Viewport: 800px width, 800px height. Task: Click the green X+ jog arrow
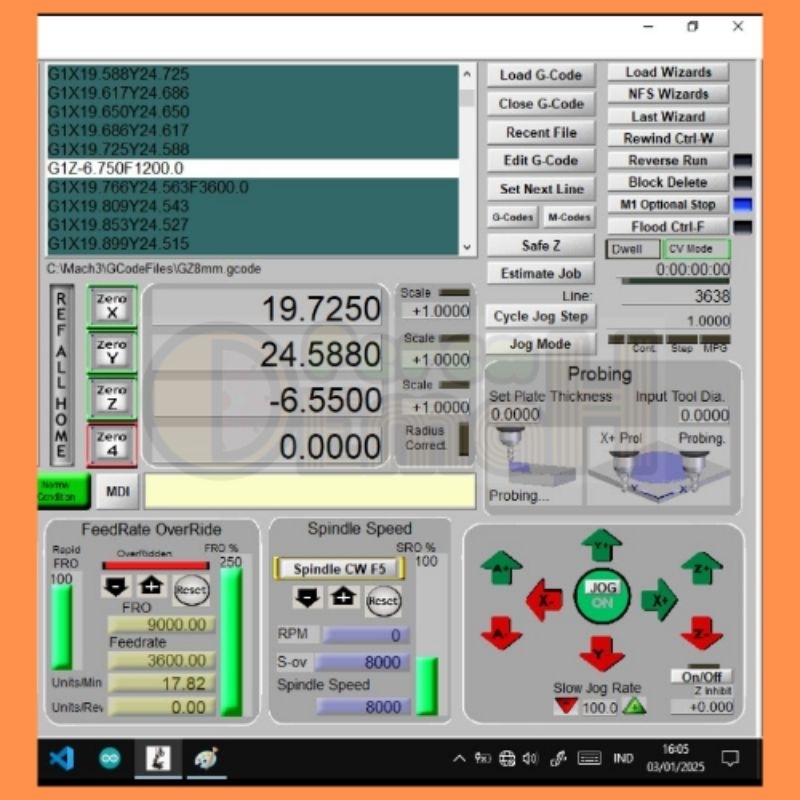(x=659, y=600)
